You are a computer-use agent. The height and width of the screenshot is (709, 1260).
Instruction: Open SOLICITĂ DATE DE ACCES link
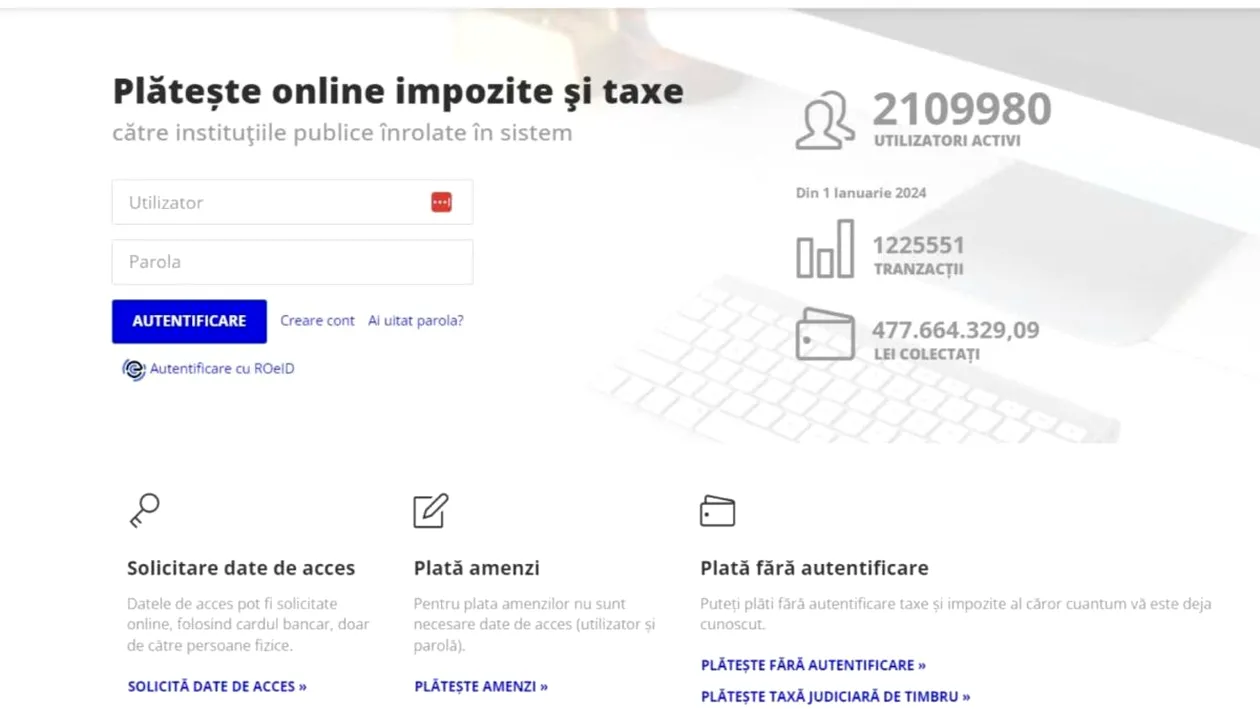(x=217, y=686)
